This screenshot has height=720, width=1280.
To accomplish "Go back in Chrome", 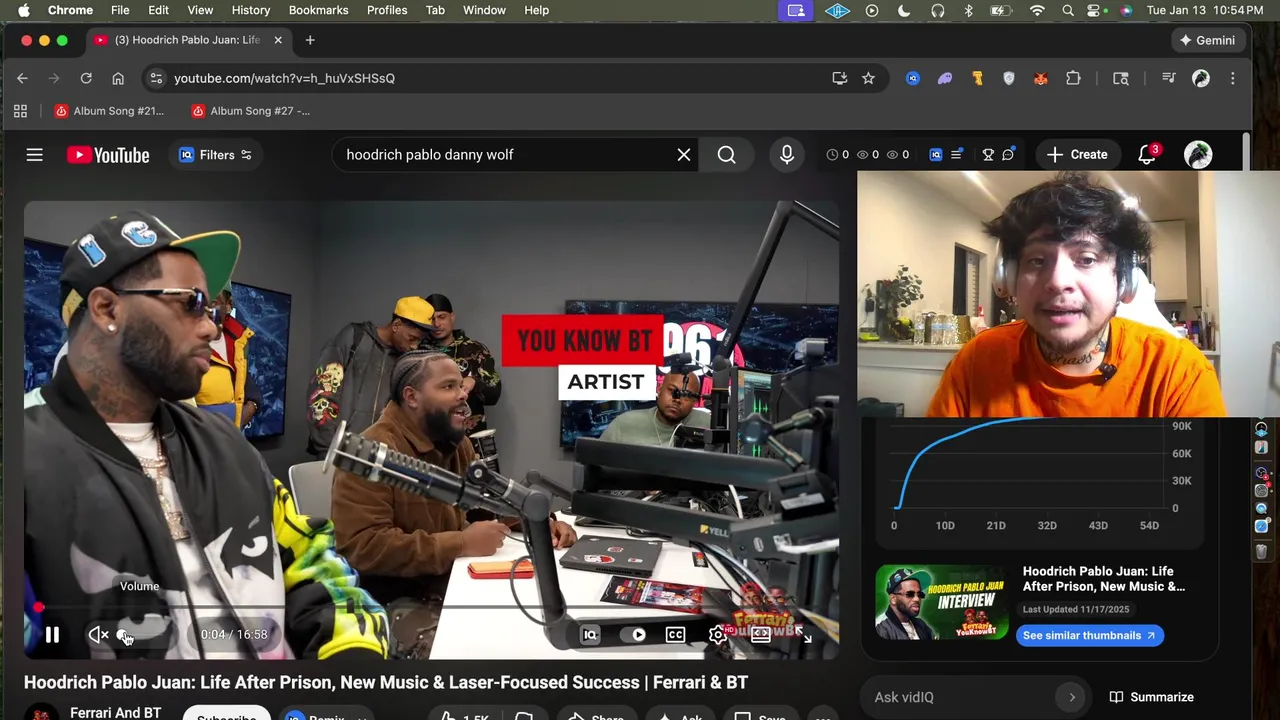I will coord(22,78).
